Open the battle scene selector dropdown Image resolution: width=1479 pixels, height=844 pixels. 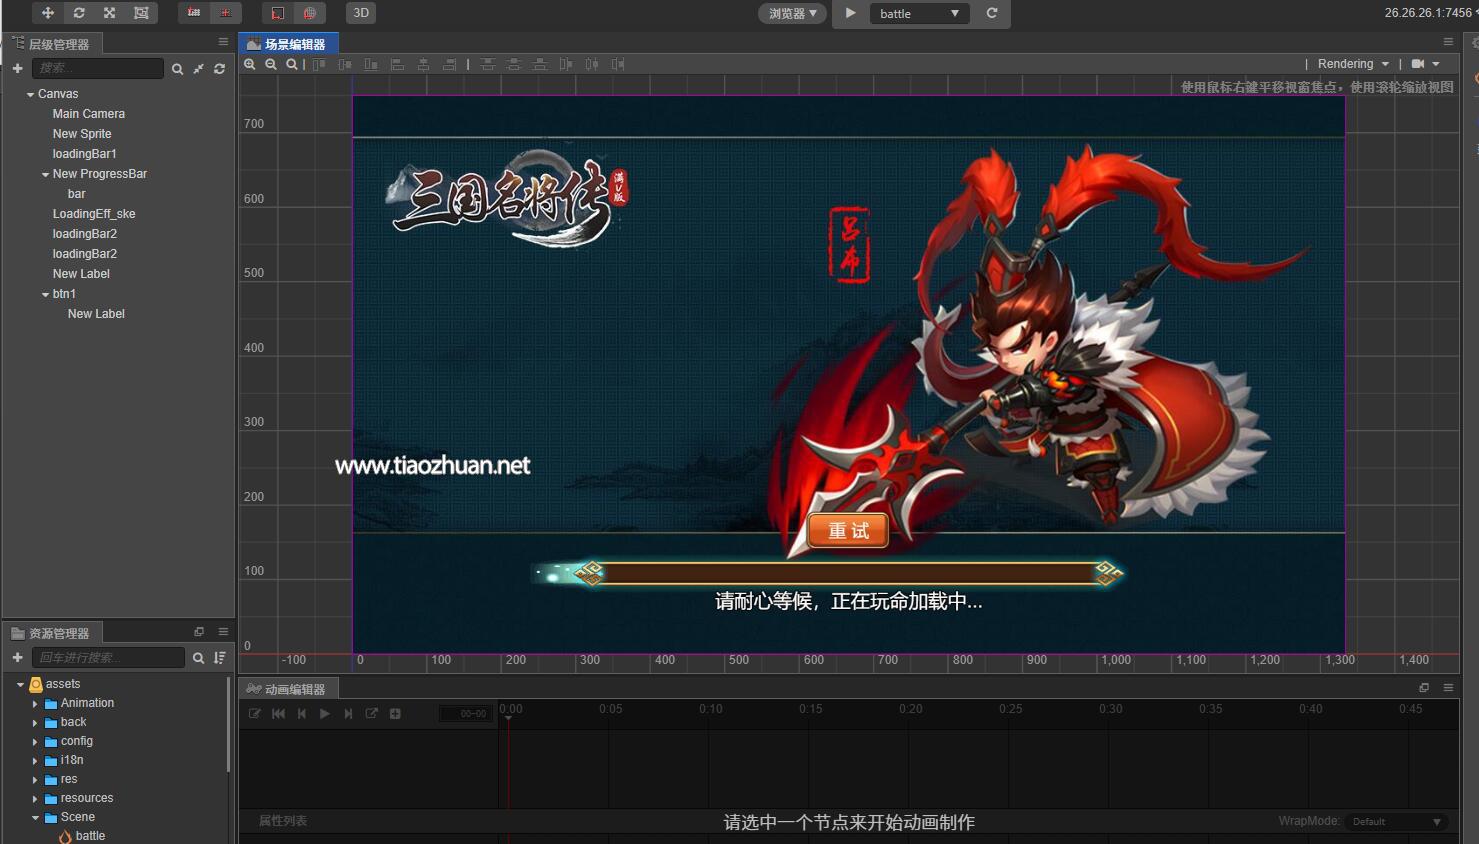[920, 13]
